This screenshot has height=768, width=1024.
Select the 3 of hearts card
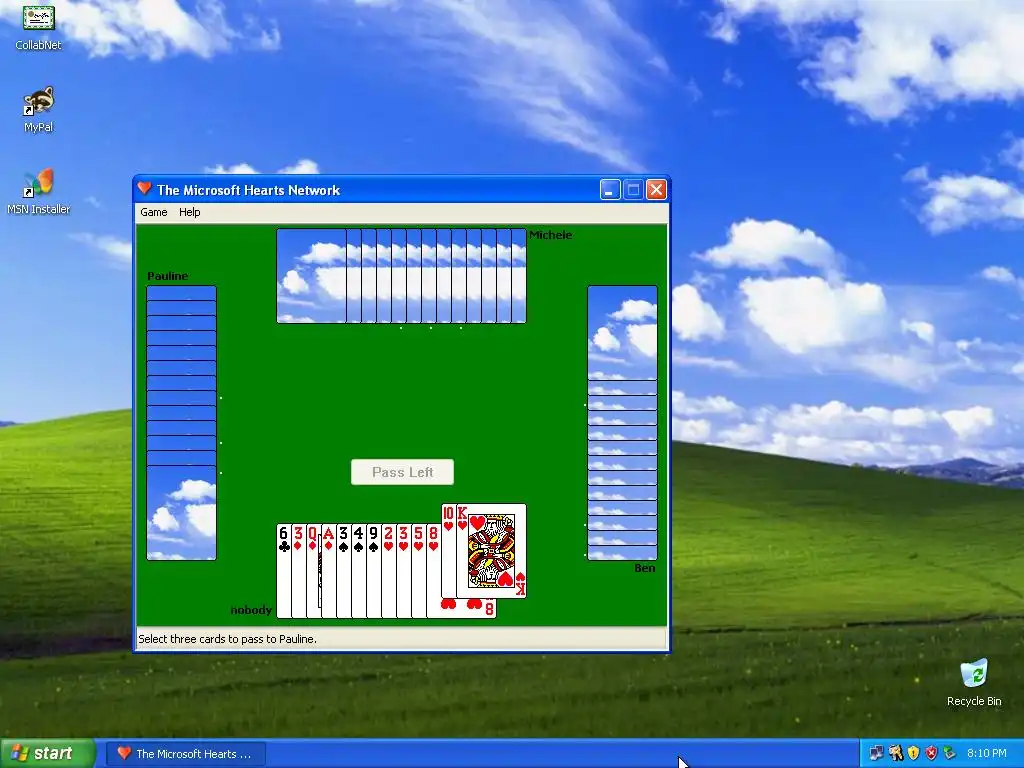coord(404,570)
